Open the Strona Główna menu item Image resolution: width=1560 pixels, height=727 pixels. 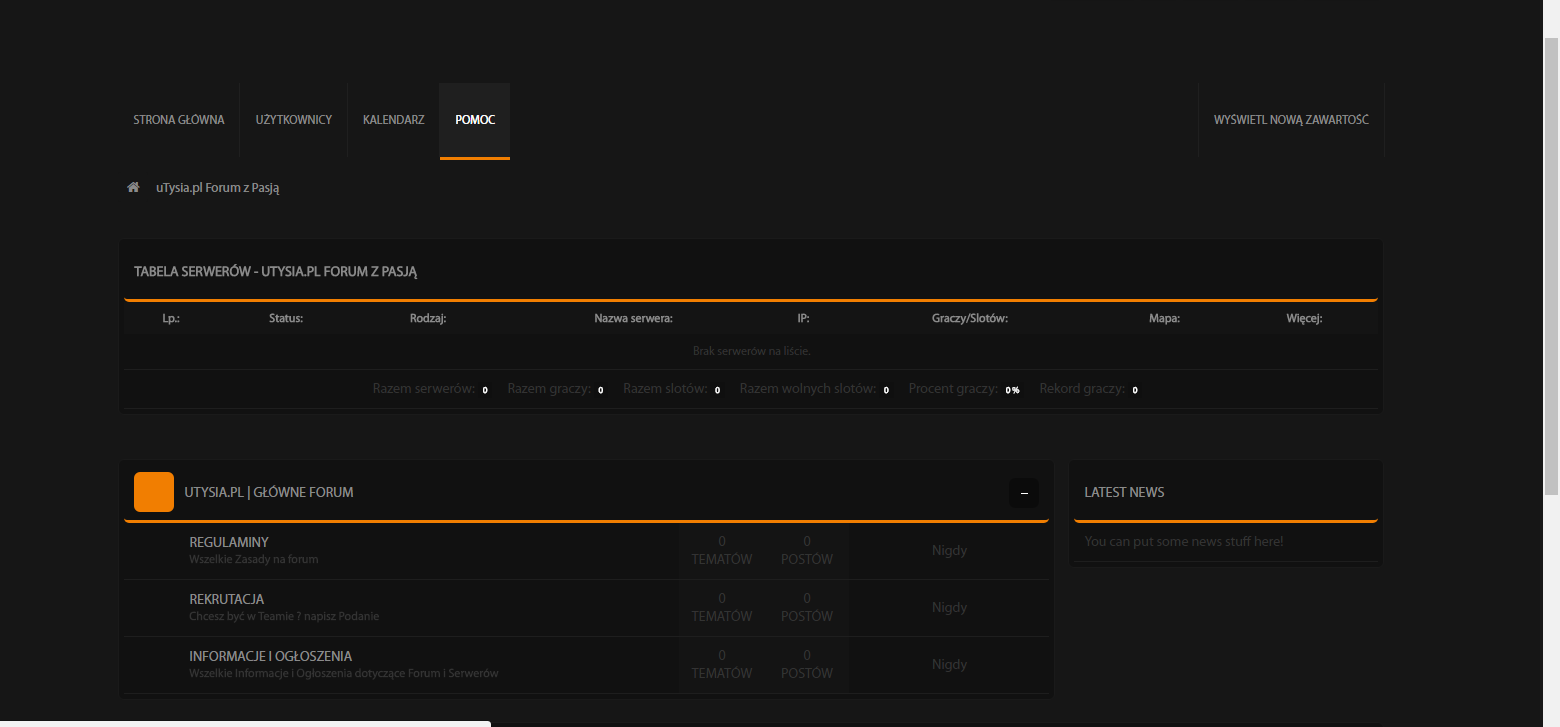point(179,120)
